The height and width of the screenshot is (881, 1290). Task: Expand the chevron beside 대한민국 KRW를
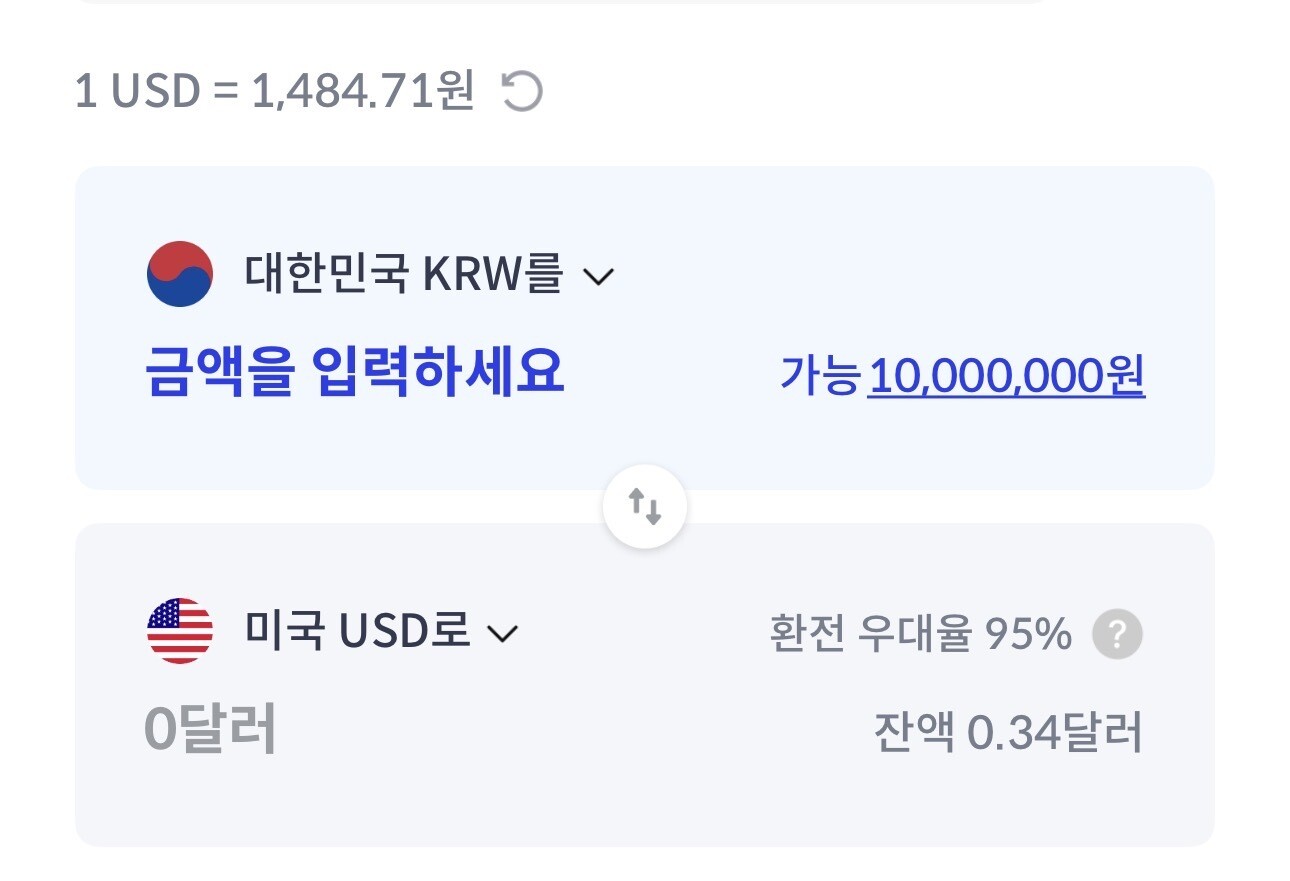click(598, 277)
